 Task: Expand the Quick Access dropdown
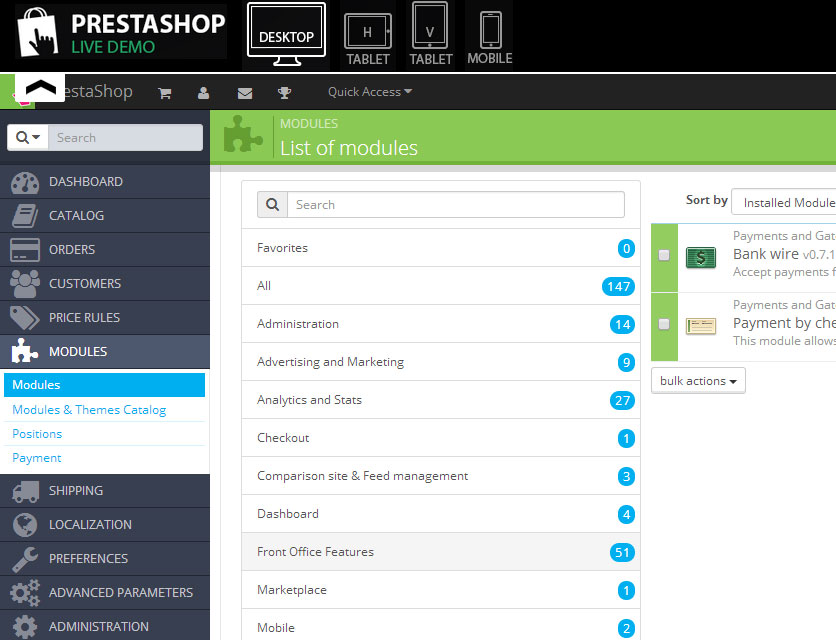(369, 92)
